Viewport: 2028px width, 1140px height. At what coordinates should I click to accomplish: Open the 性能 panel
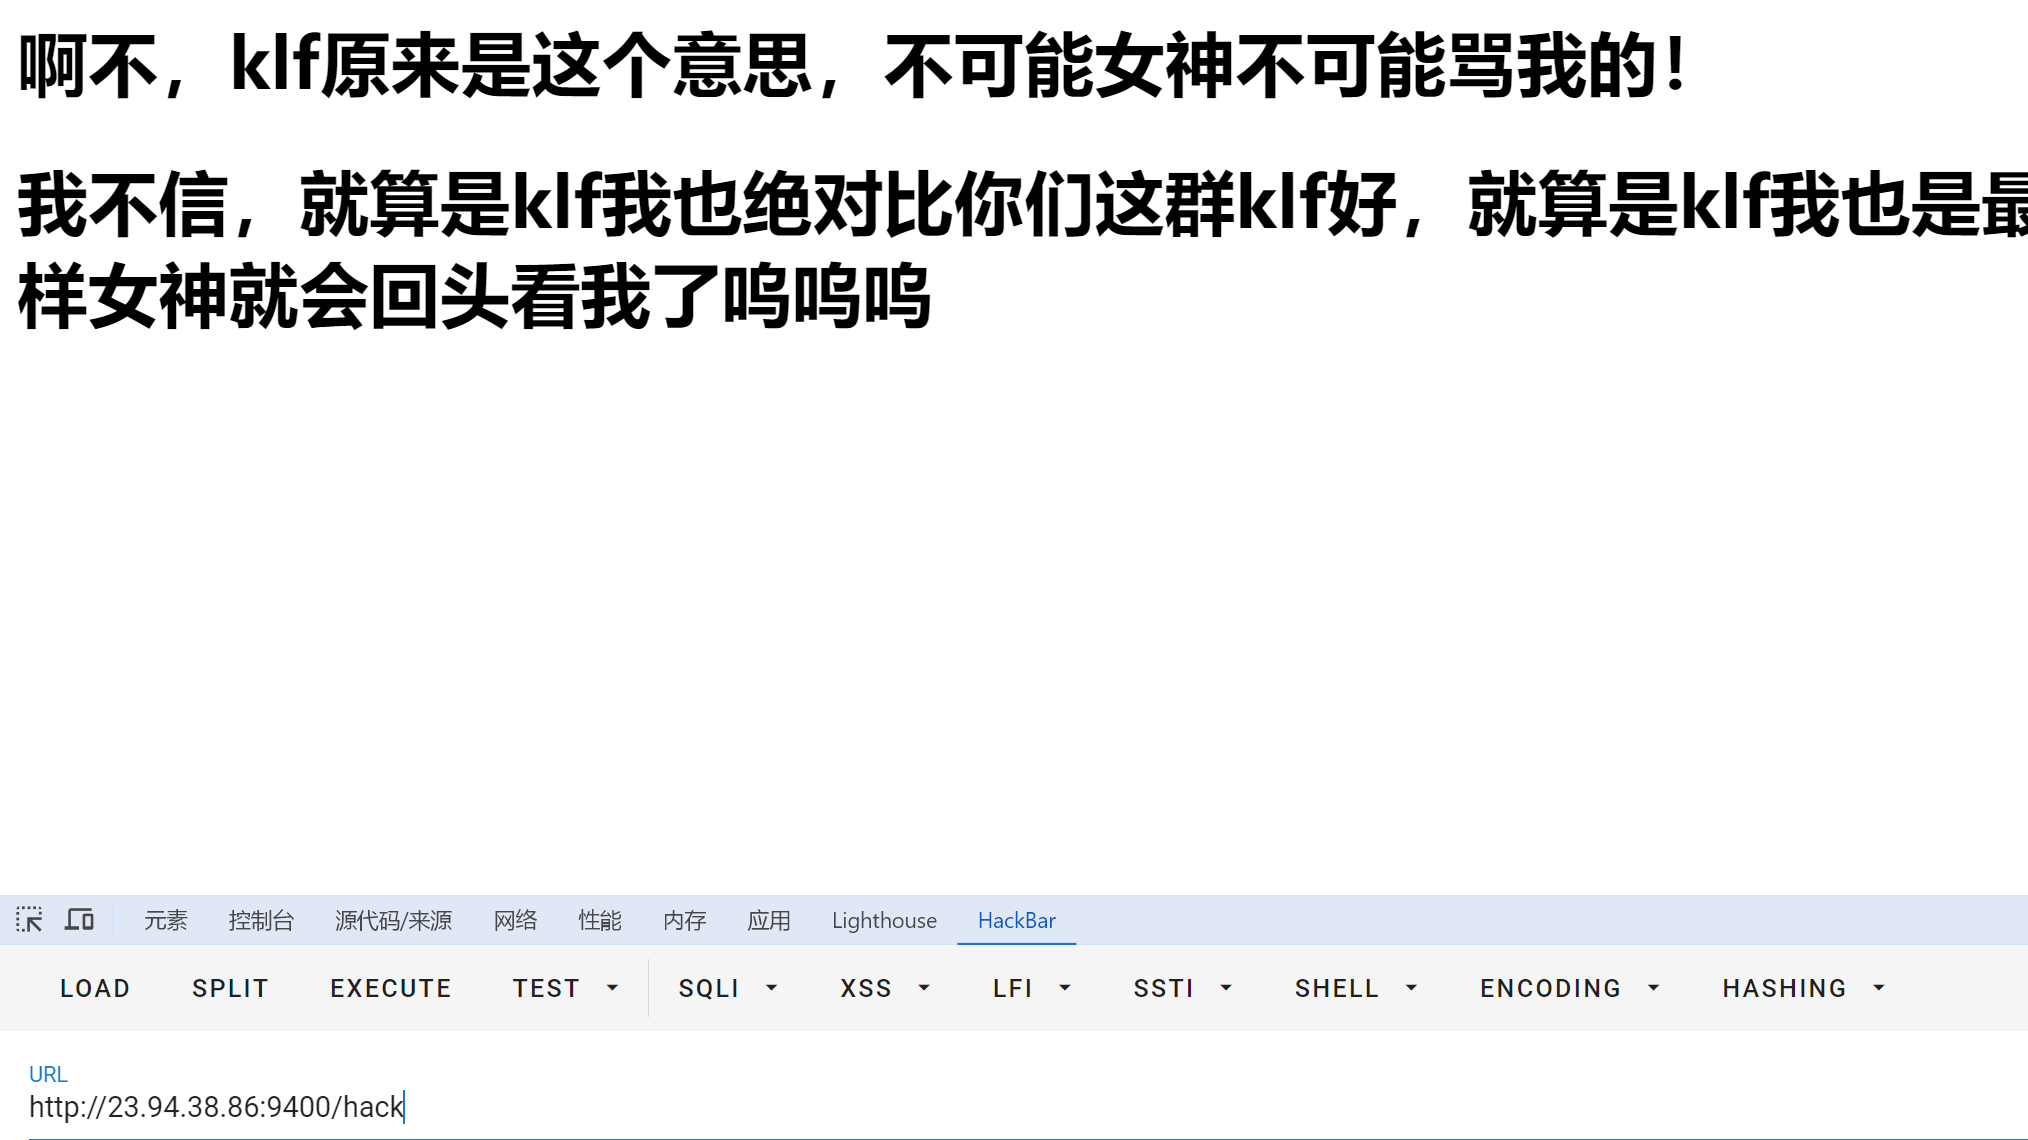[598, 920]
